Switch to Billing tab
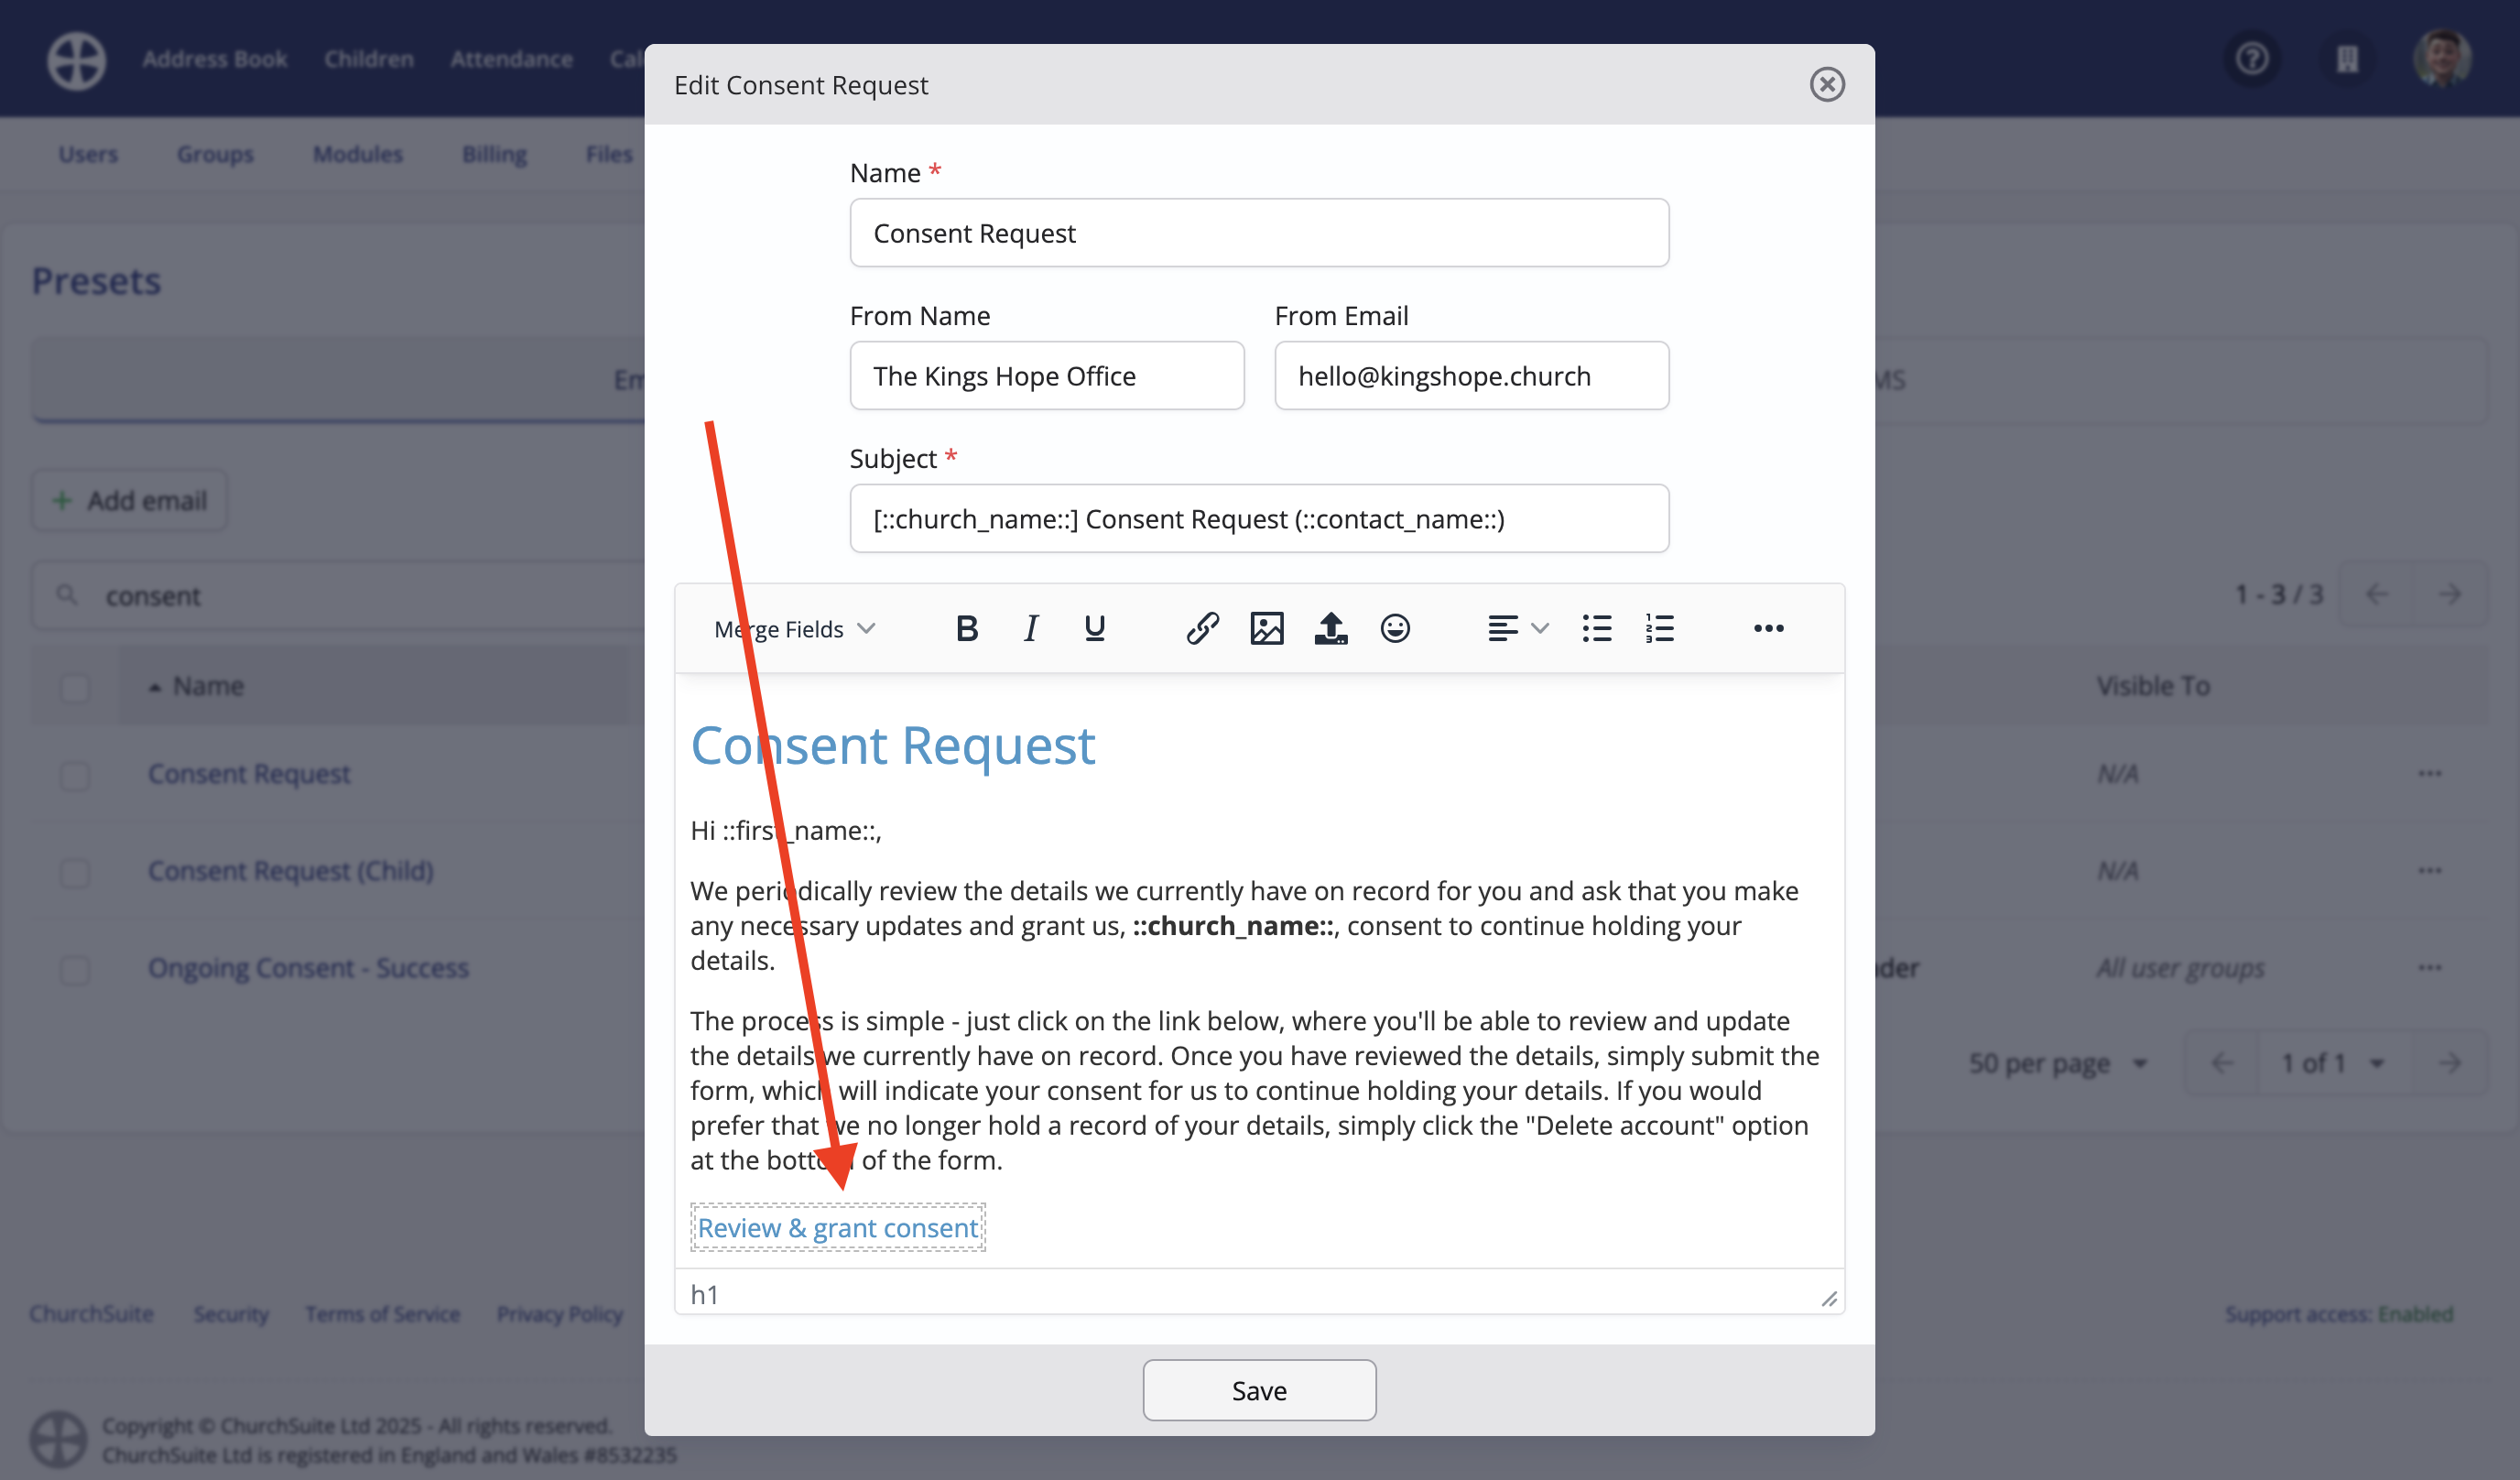The width and height of the screenshot is (2520, 1480). pos(494,154)
